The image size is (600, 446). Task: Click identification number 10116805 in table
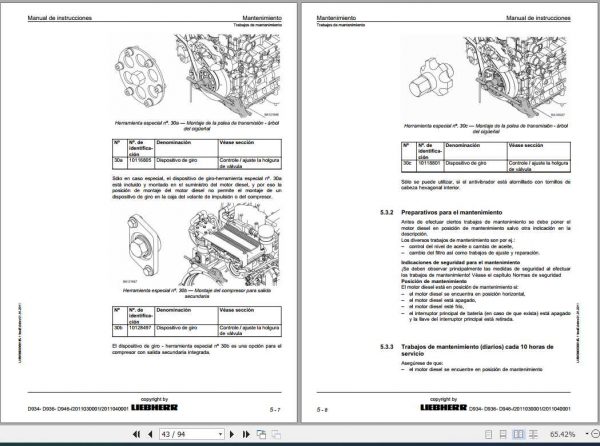(x=140, y=160)
